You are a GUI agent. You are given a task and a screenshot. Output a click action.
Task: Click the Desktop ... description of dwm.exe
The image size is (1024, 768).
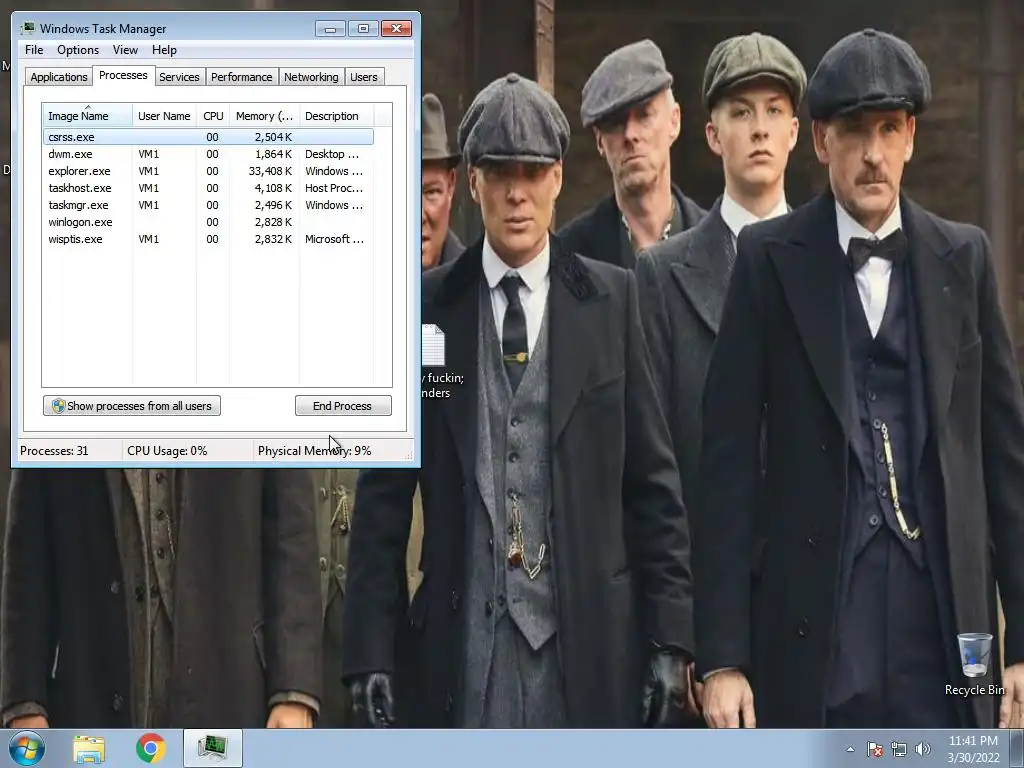[x=332, y=154]
